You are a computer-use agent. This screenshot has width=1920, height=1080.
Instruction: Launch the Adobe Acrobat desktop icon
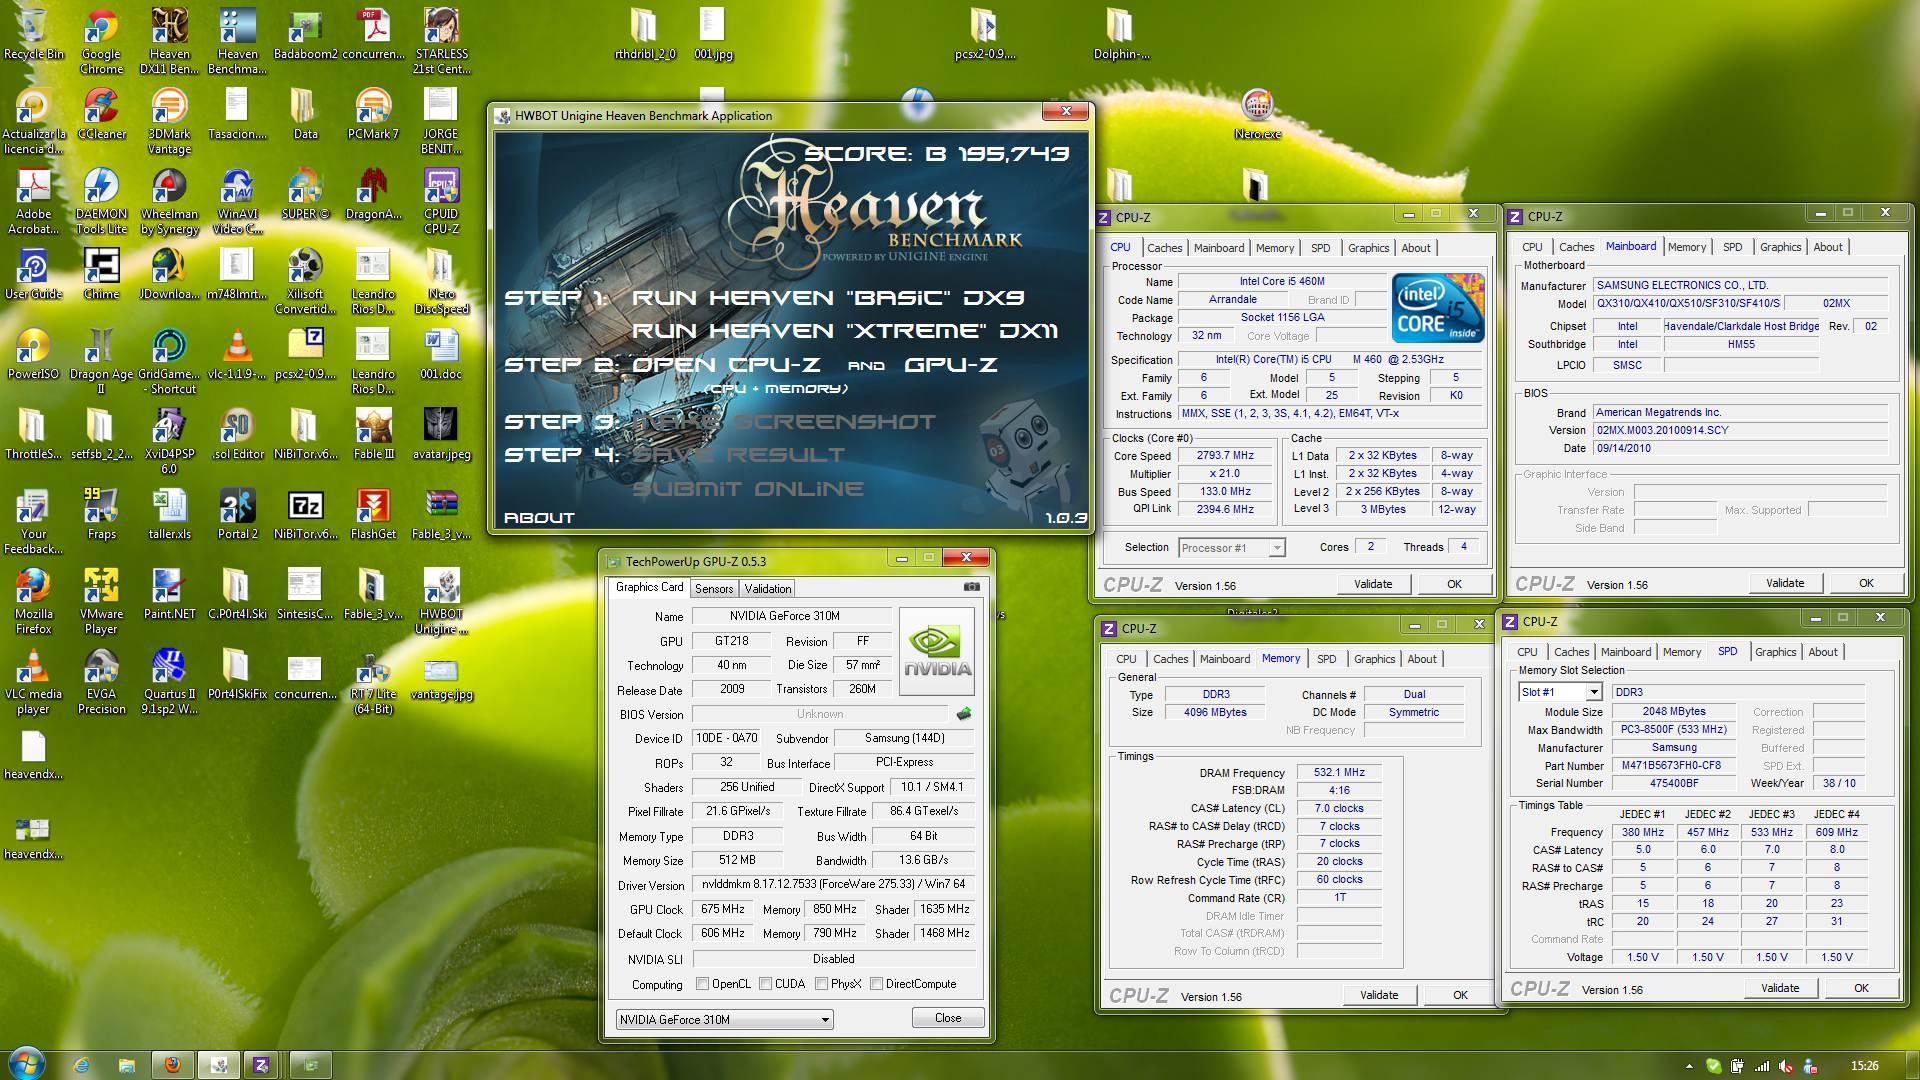[x=33, y=201]
